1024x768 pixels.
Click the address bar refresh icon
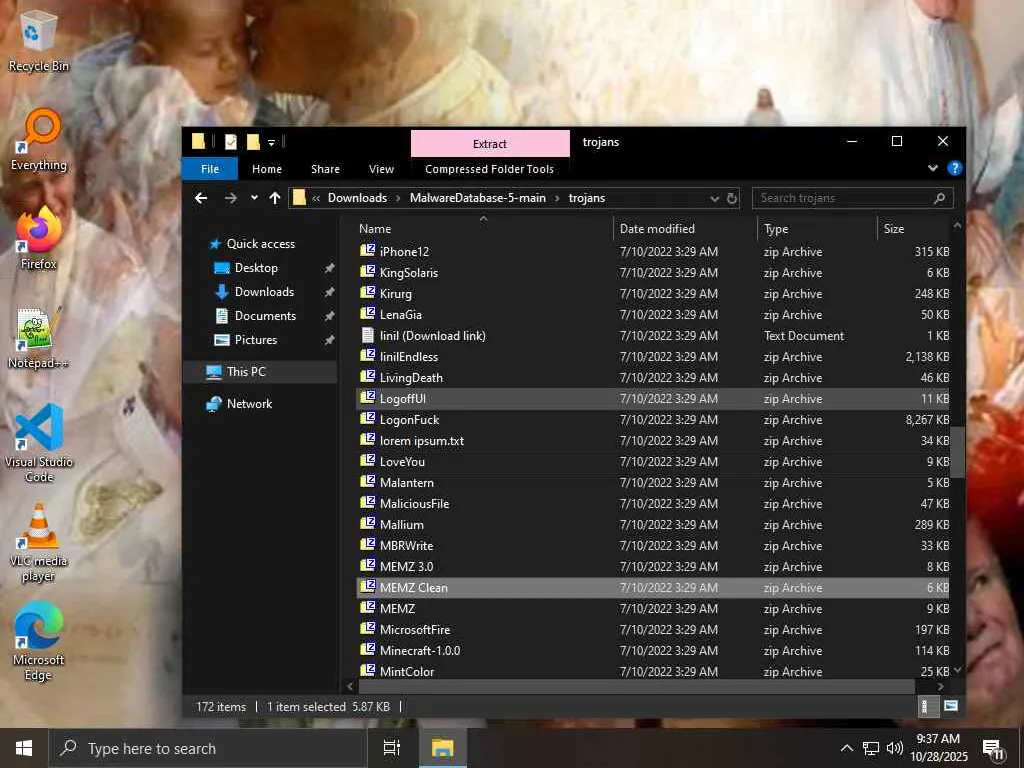pos(732,198)
